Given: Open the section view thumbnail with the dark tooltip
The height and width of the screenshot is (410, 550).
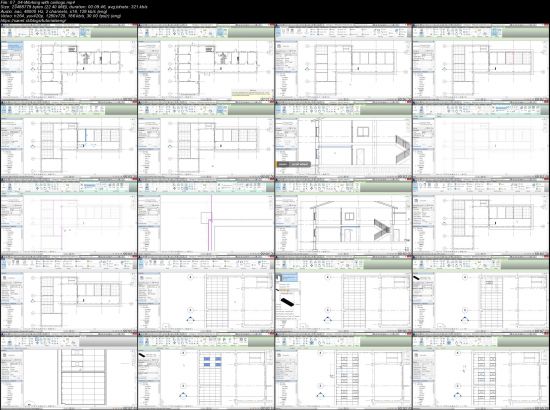Looking at the screenshot, I should pos(343,140).
